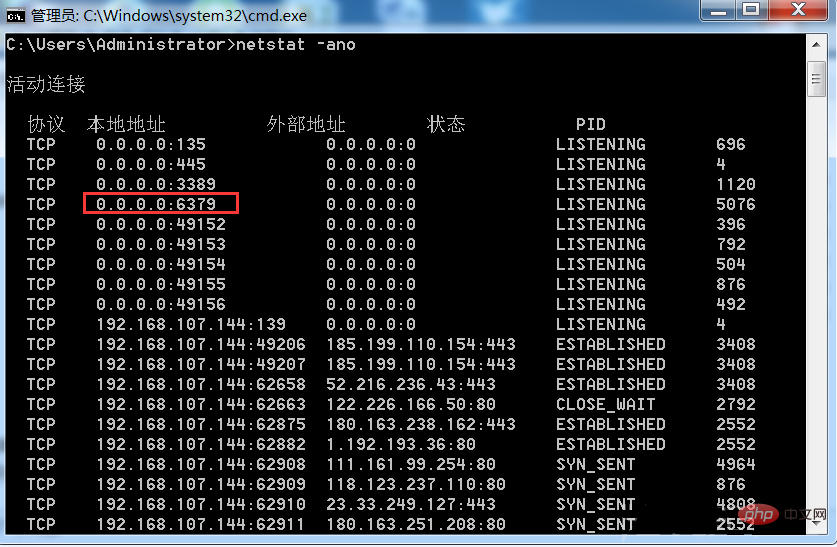Click foreign address 52.216.236.43:443
Screen dimensions: 837x547
[x=411, y=384]
